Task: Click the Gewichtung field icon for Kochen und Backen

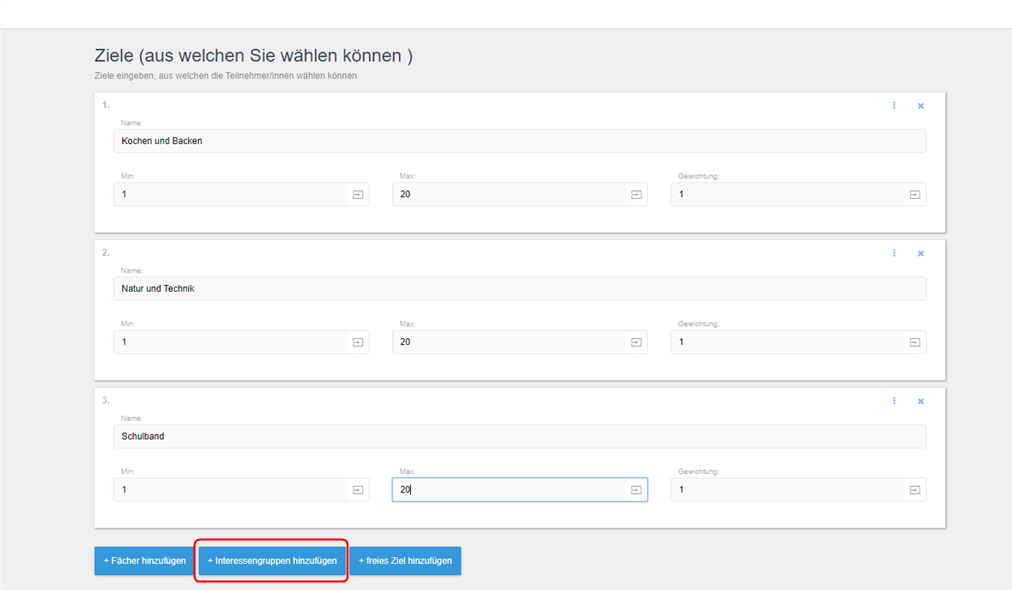Action: [915, 194]
